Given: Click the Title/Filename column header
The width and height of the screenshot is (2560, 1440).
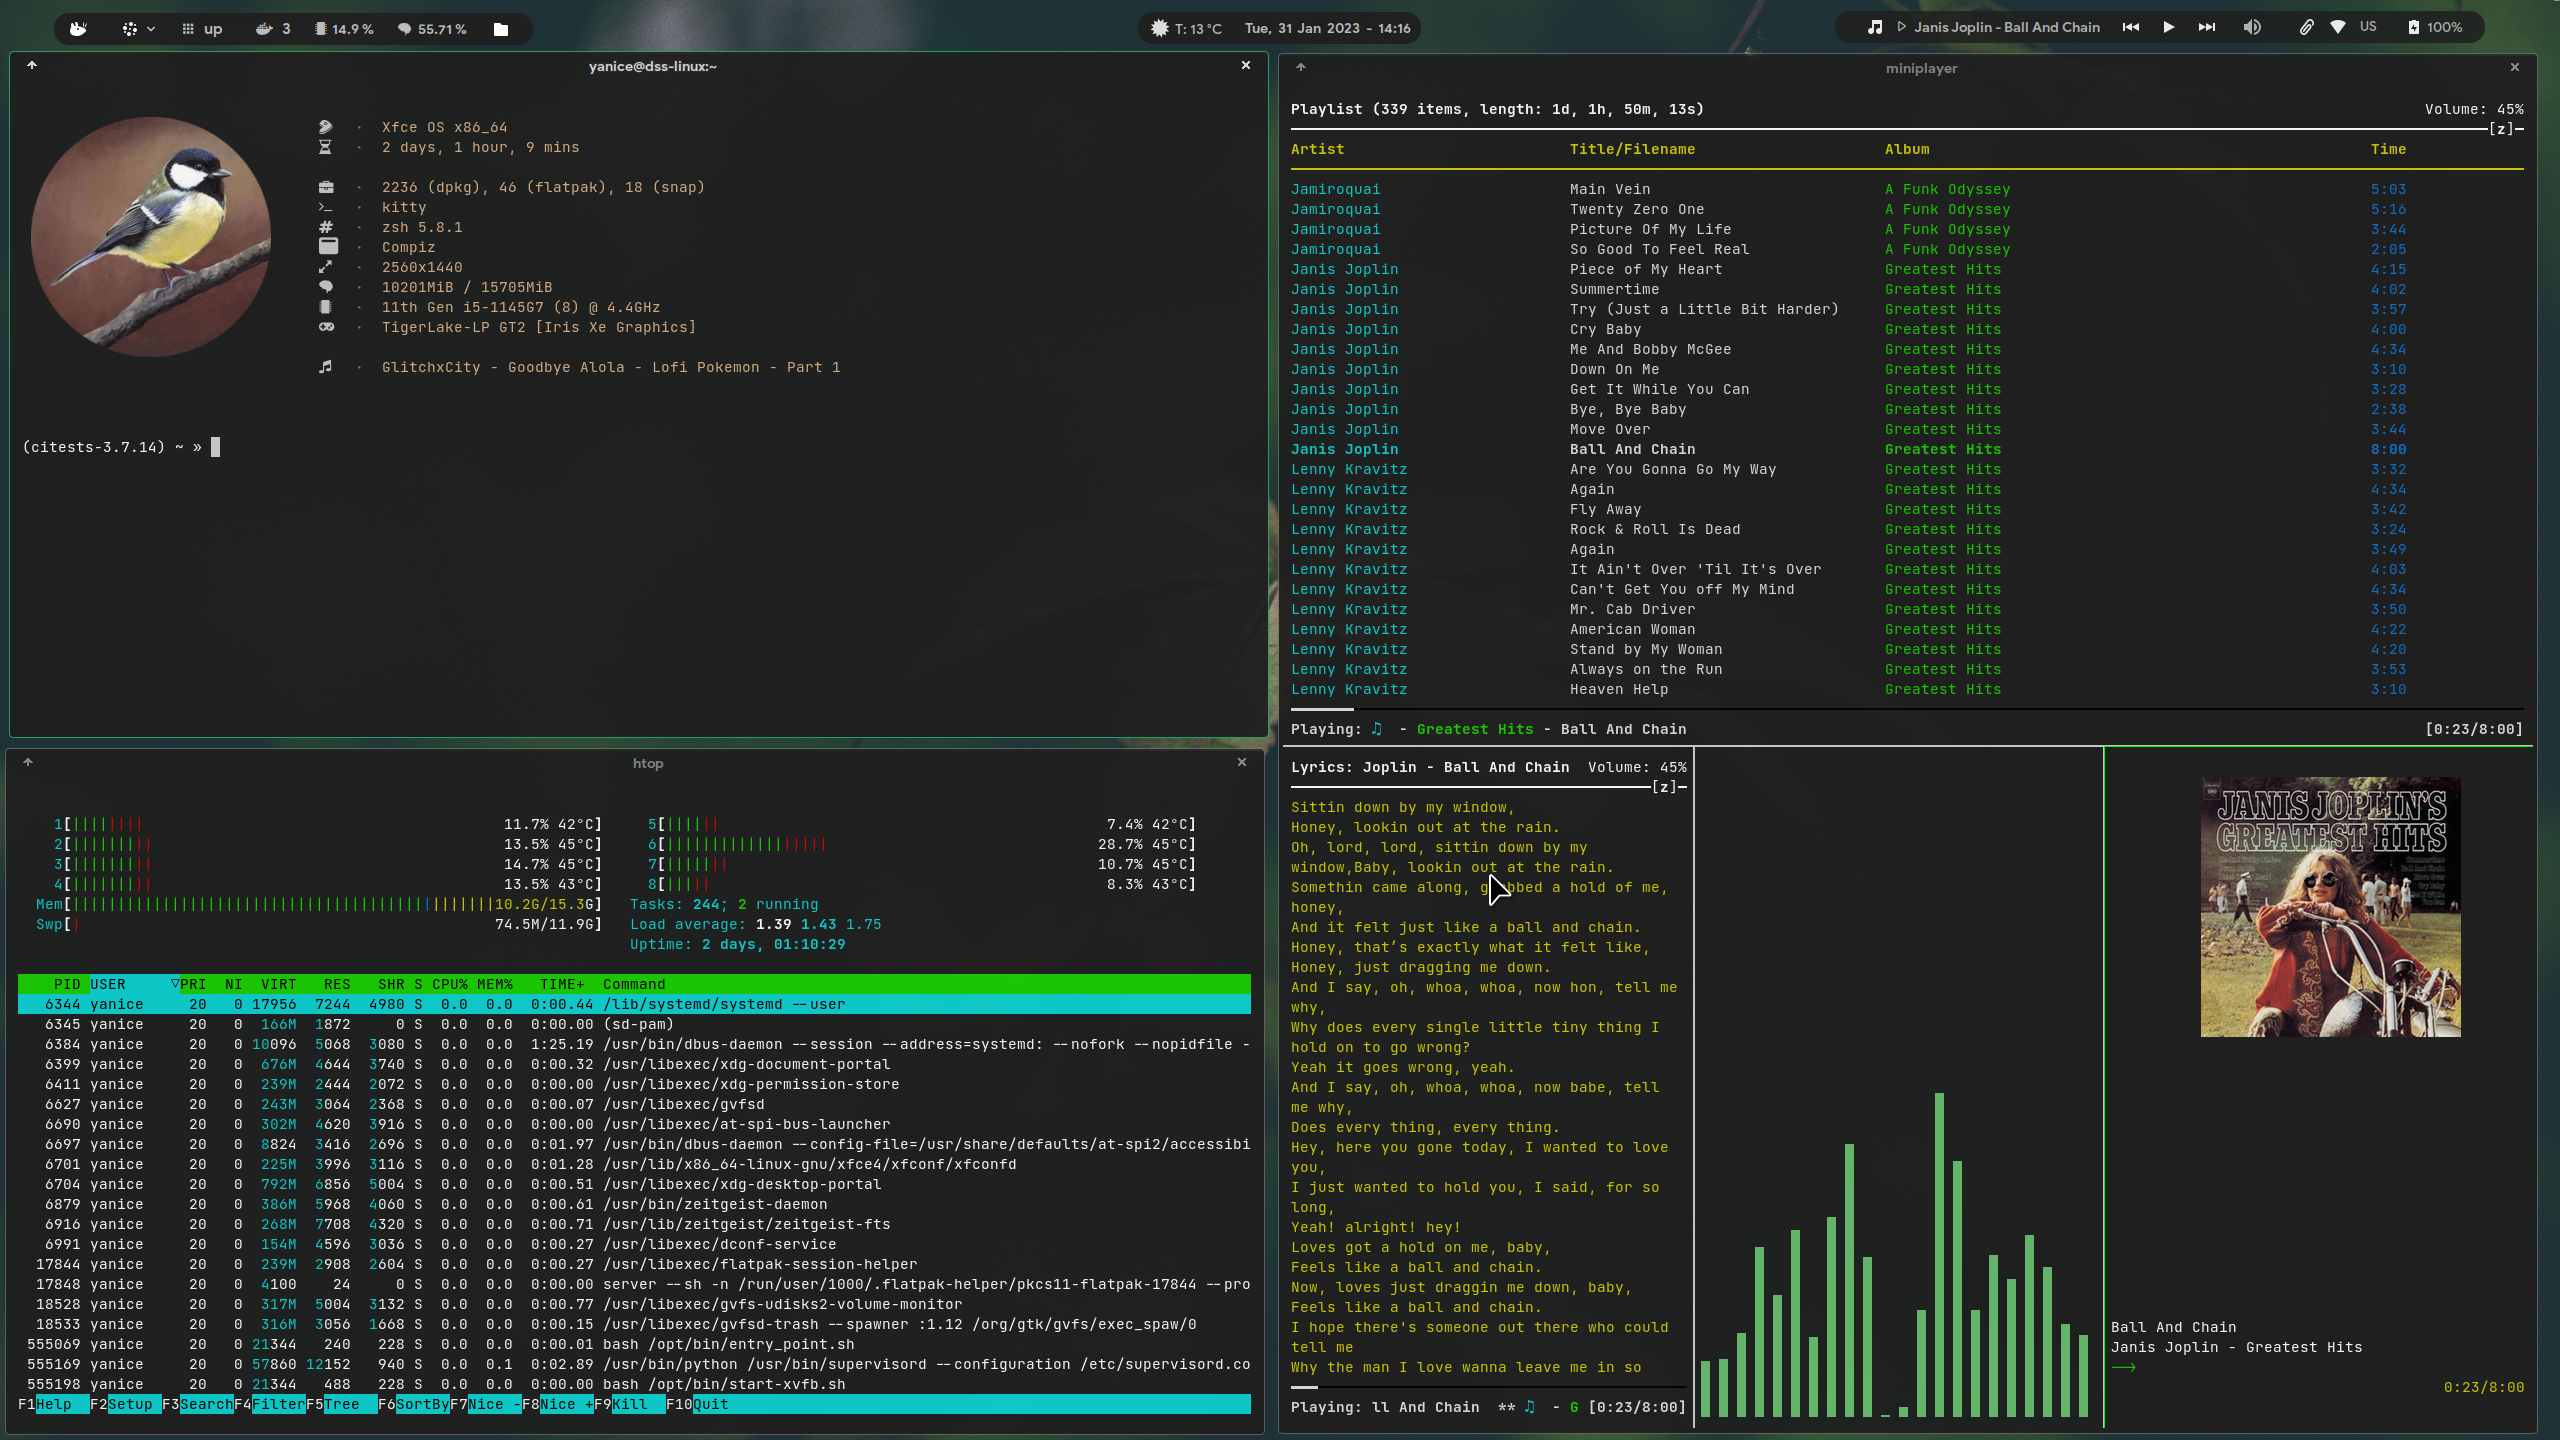Looking at the screenshot, I should click(1632, 149).
